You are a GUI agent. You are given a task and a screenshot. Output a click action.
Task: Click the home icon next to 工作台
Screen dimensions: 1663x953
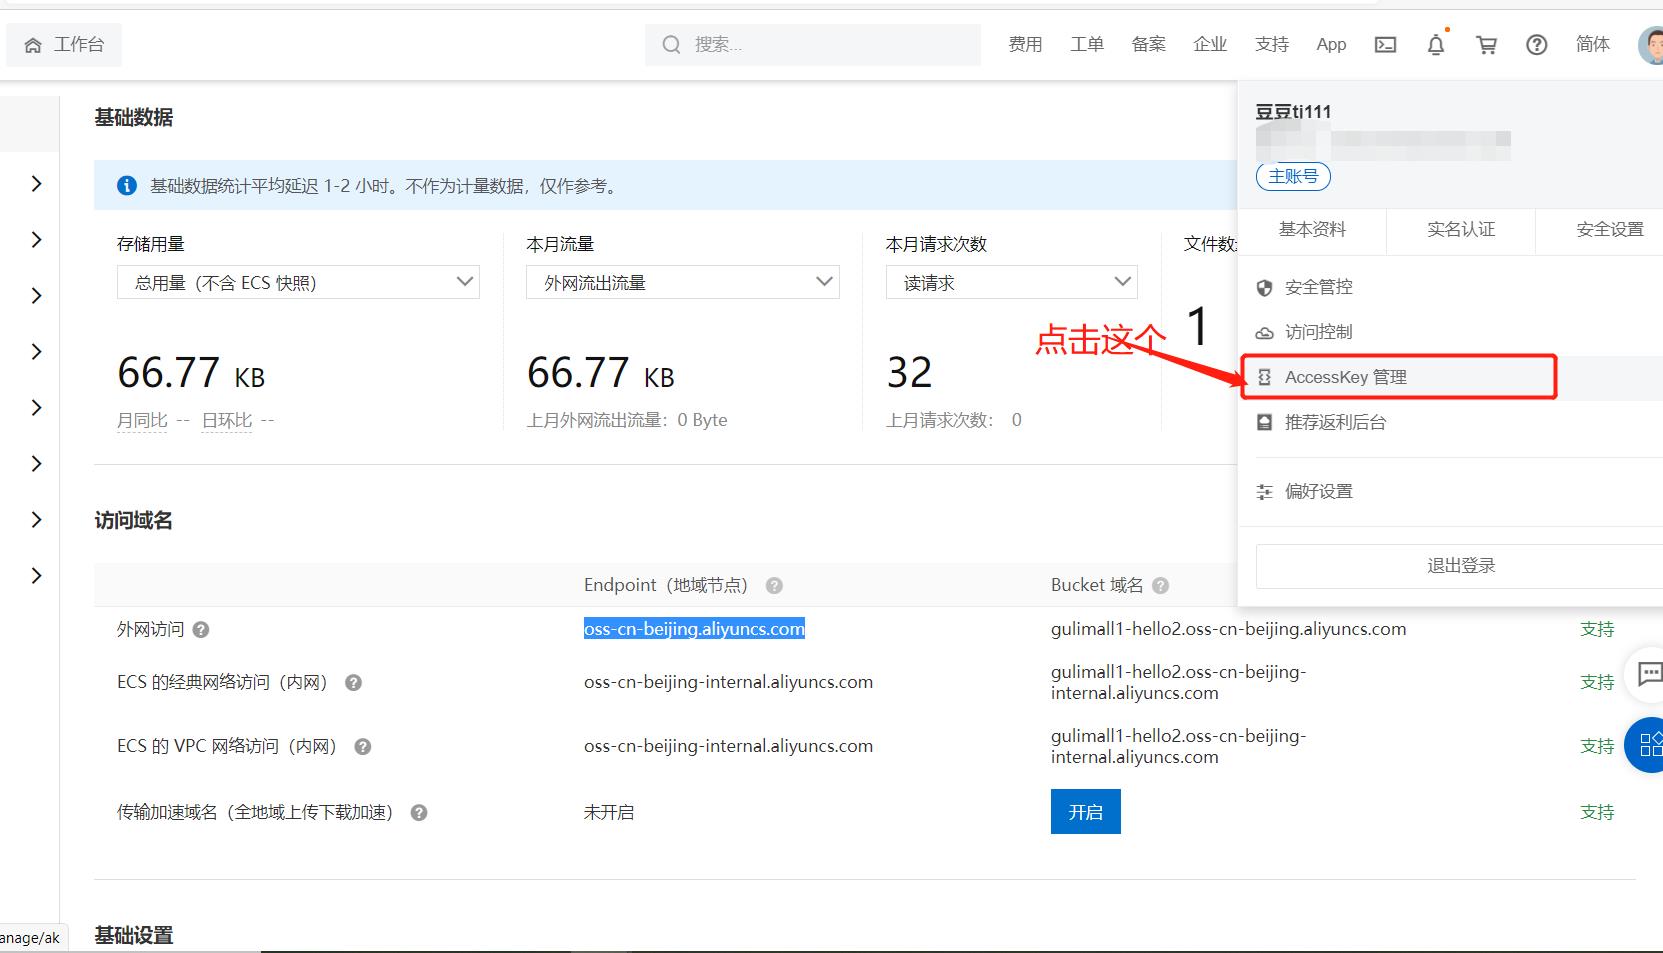click(x=33, y=45)
